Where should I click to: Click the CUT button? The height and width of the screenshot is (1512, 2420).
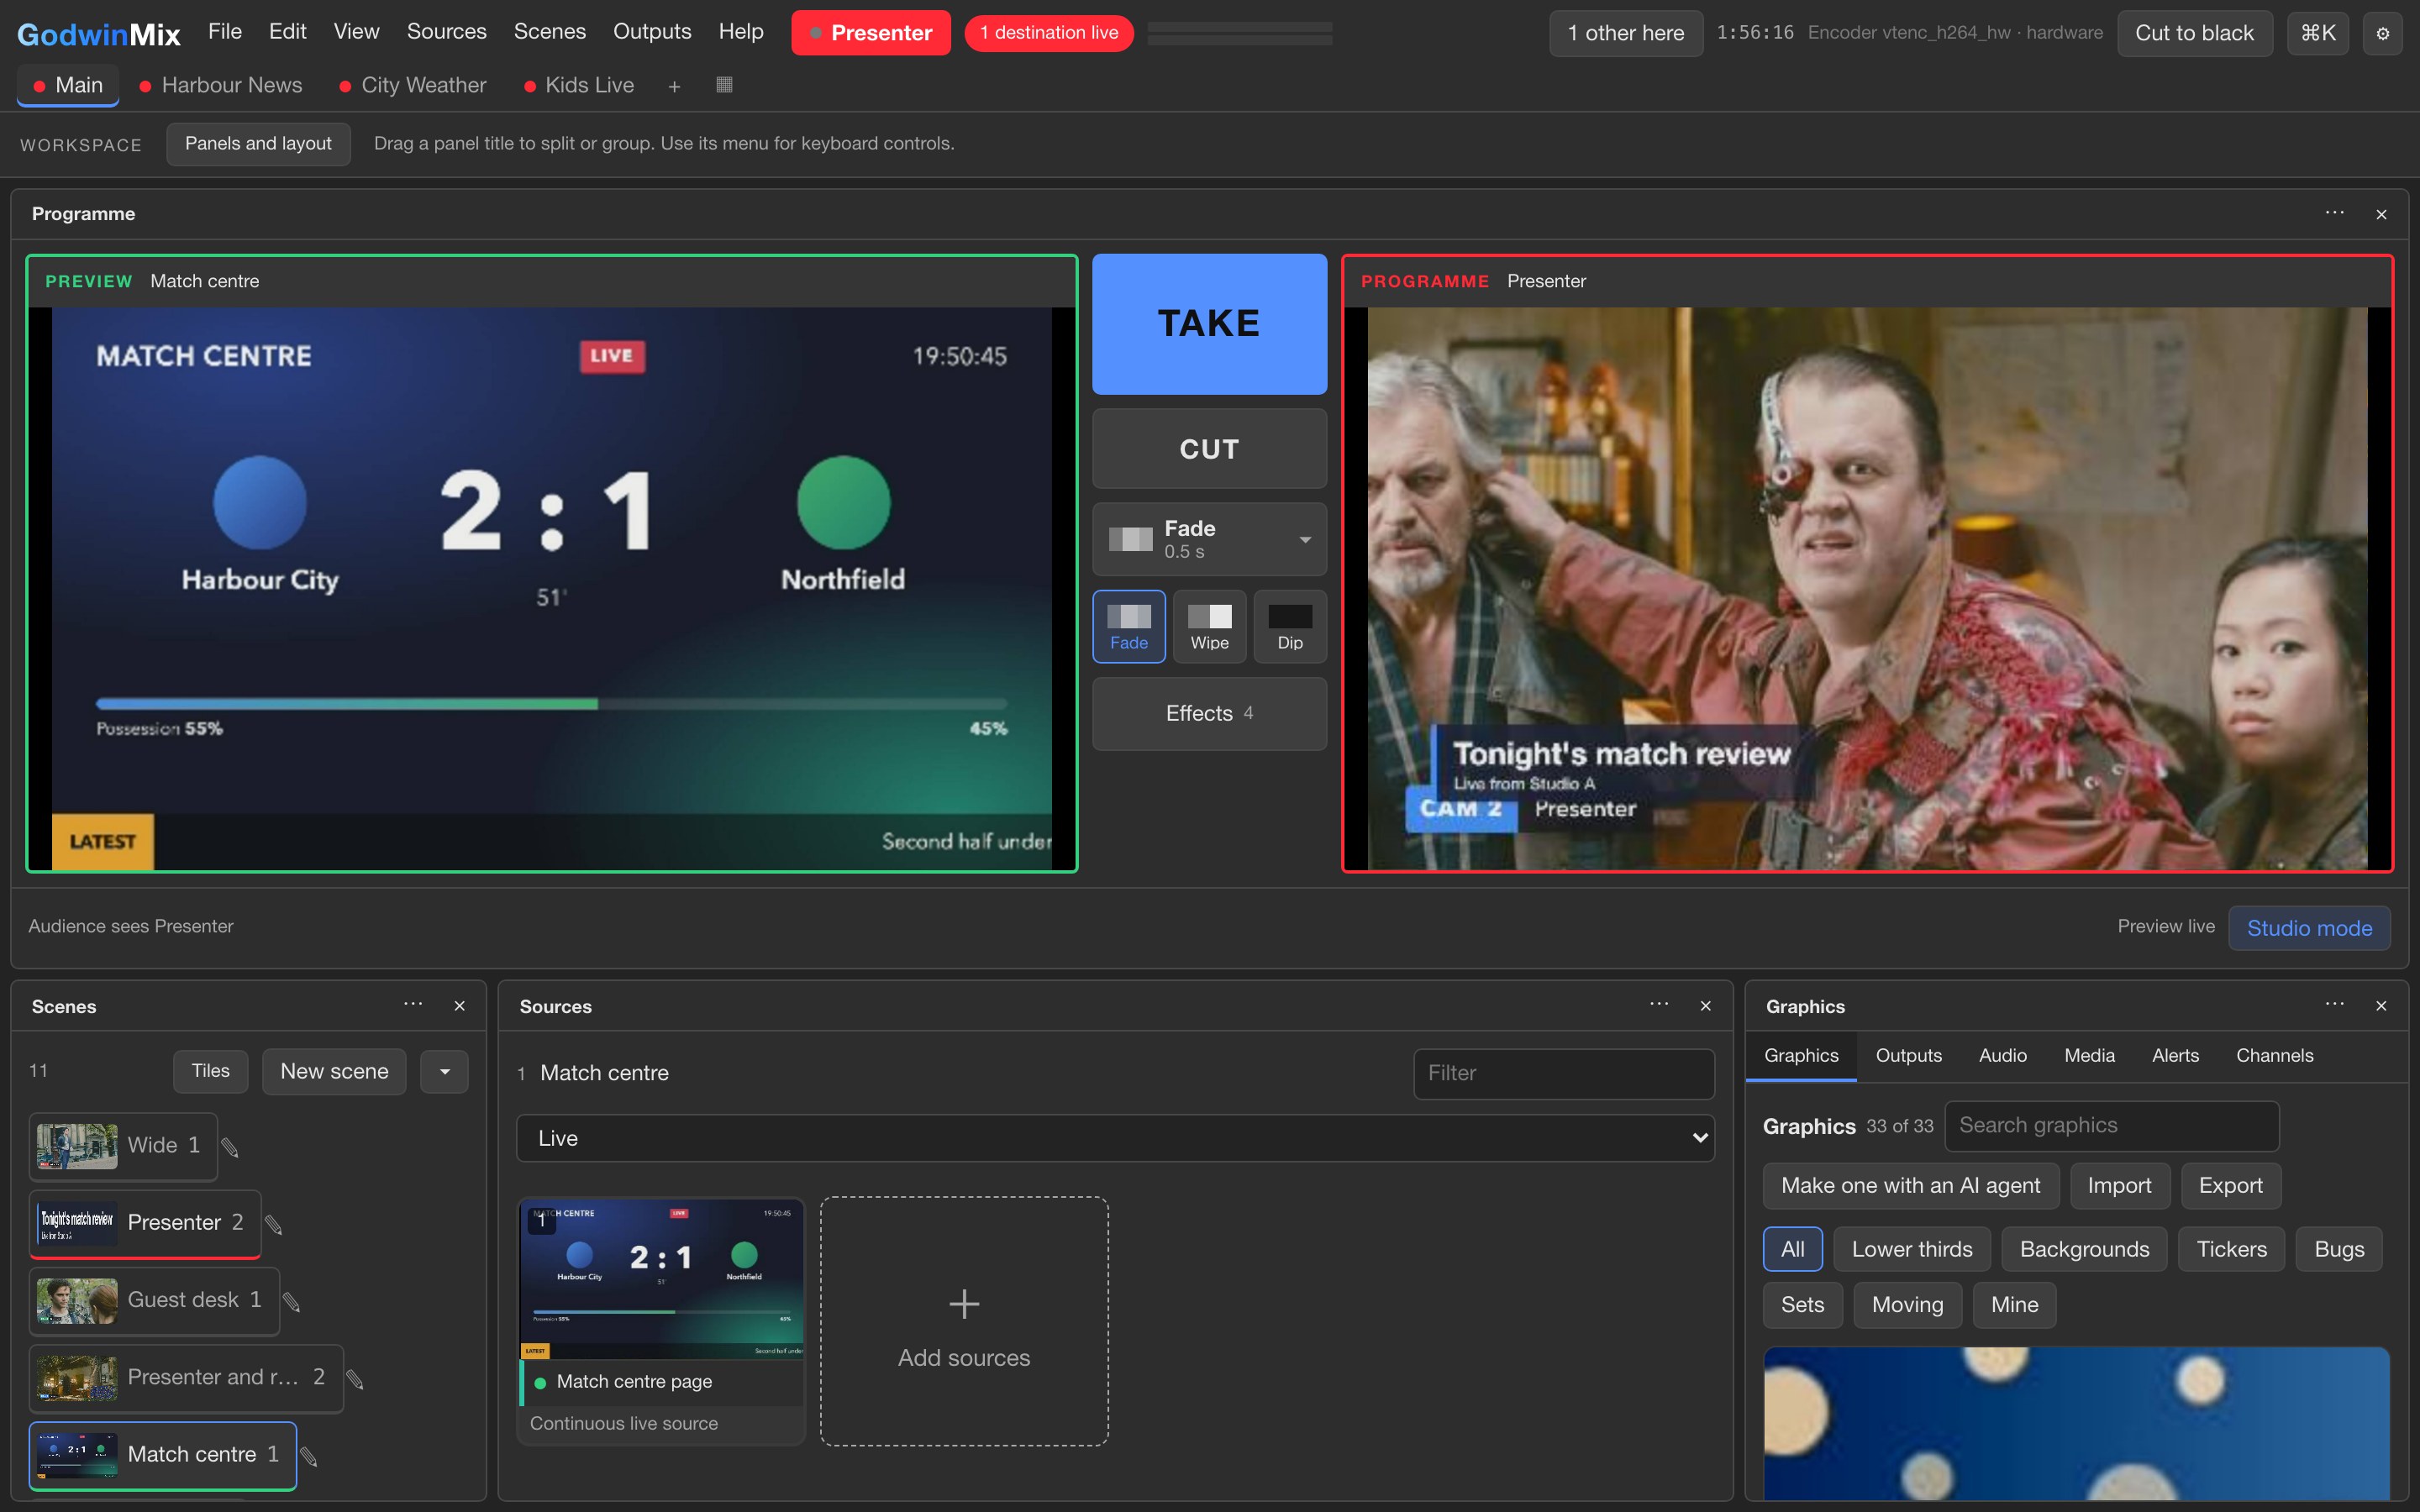click(1209, 449)
